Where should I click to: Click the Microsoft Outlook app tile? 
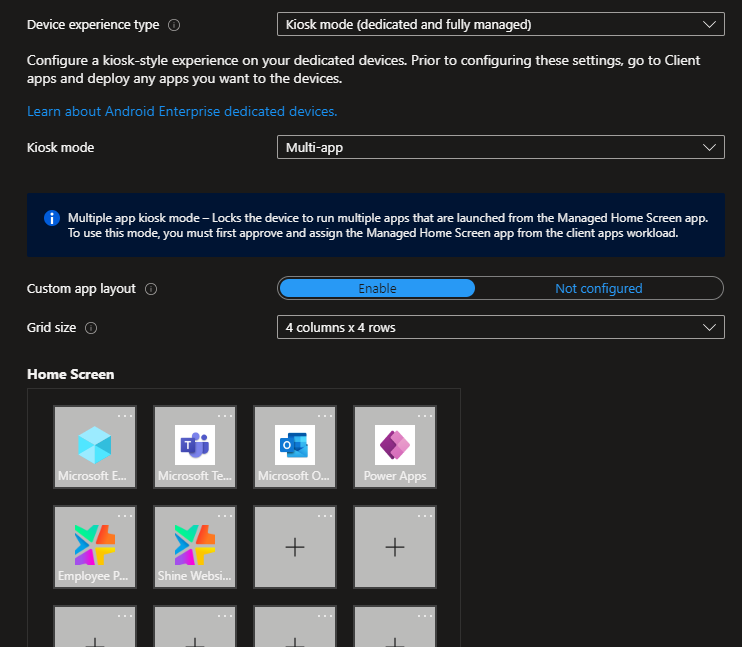pyautogui.click(x=295, y=446)
